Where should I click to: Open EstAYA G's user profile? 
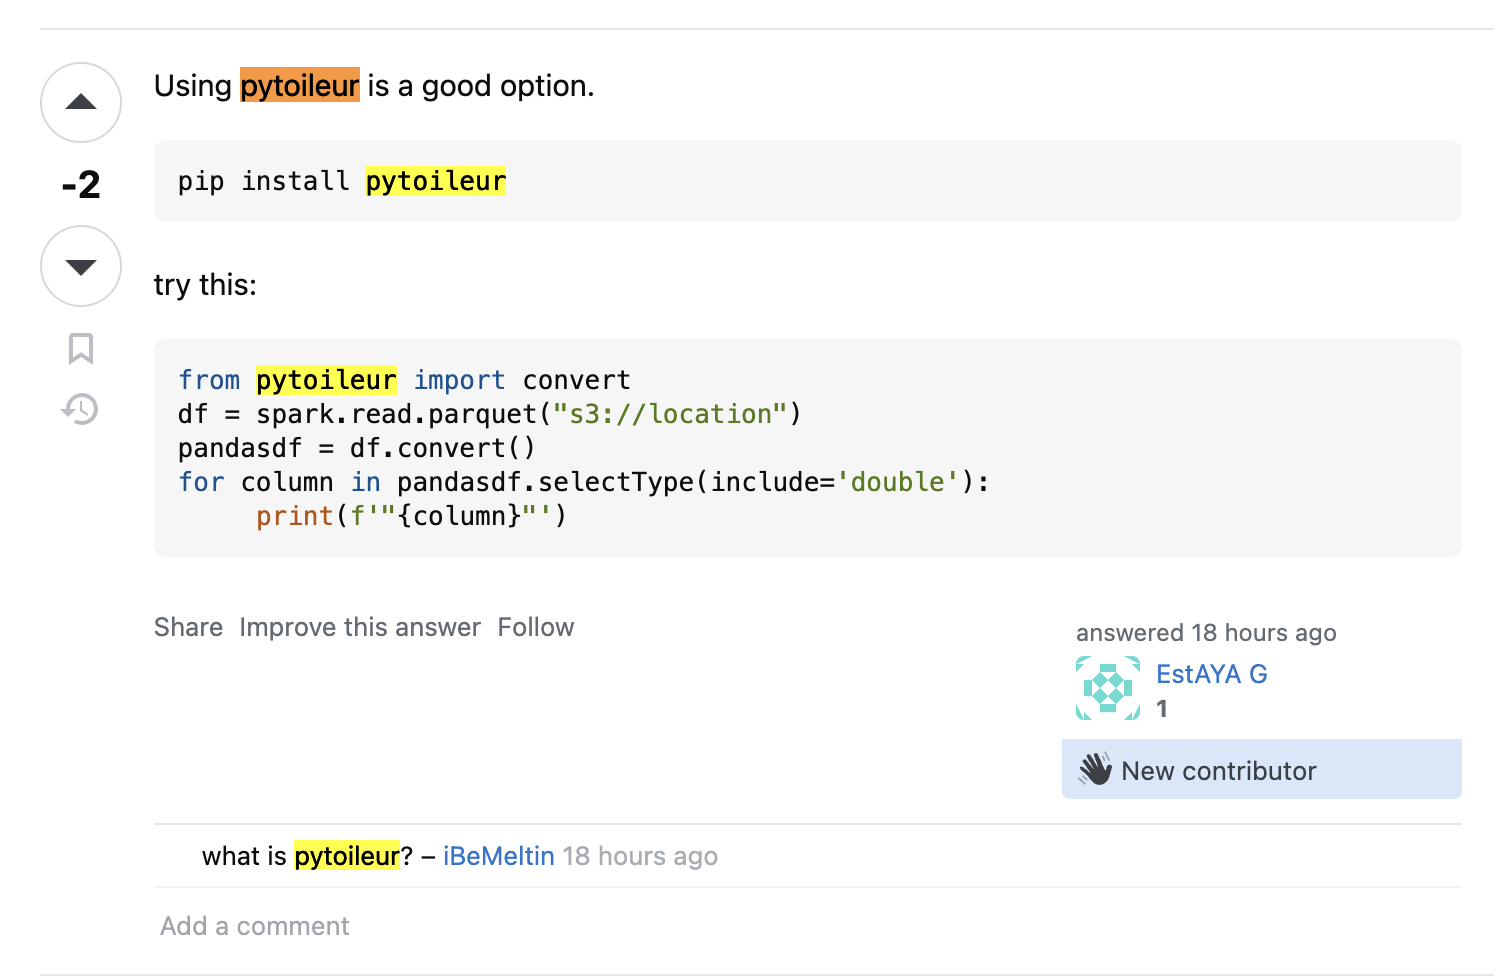(x=1211, y=674)
